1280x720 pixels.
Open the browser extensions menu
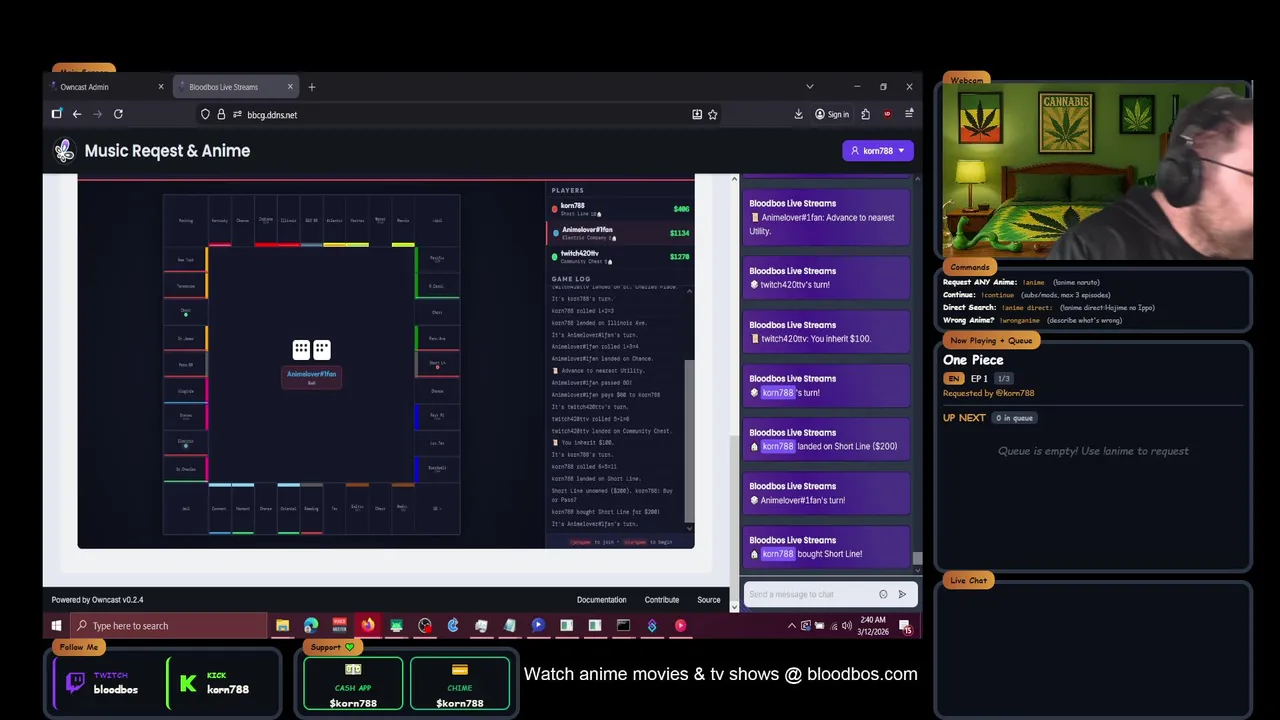pyautogui.click(x=865, y=115)
